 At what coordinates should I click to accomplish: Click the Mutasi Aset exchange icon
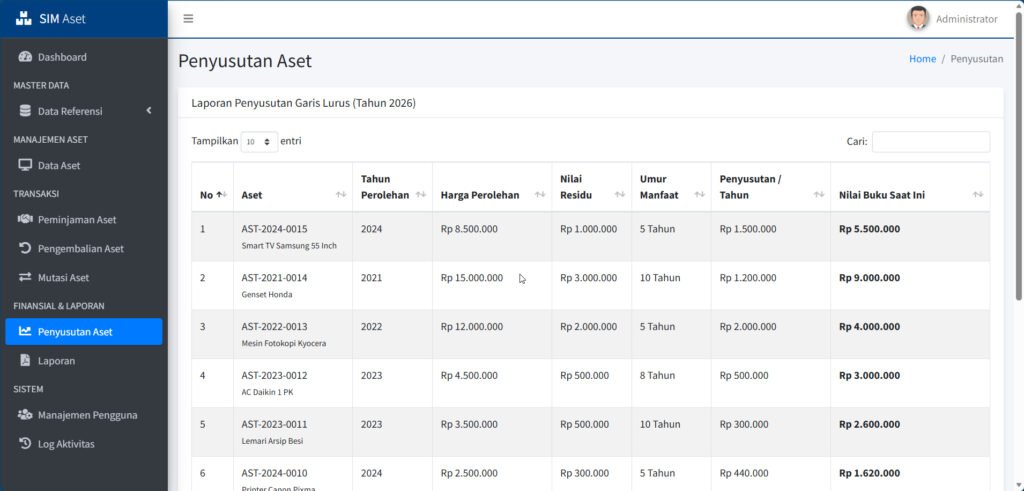tap(25, 277)
